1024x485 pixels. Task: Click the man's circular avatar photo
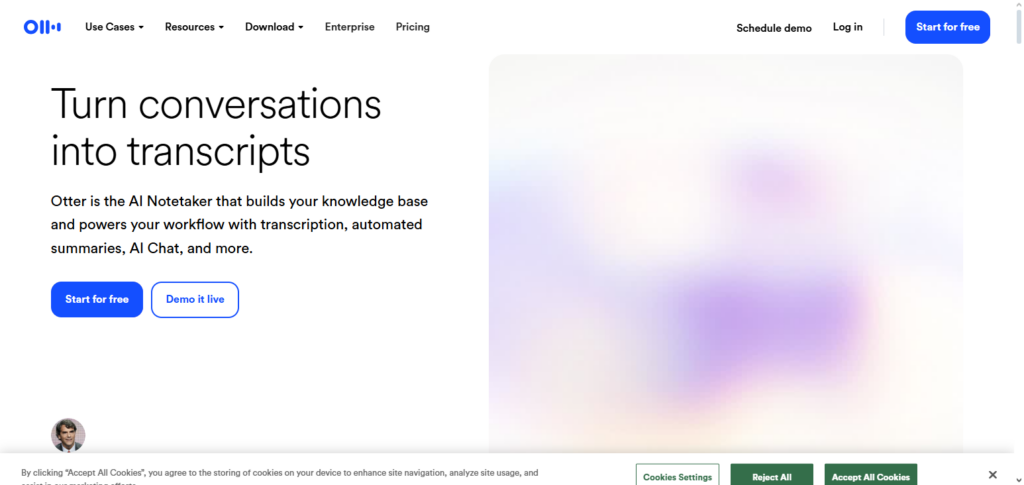click(68, 435)
